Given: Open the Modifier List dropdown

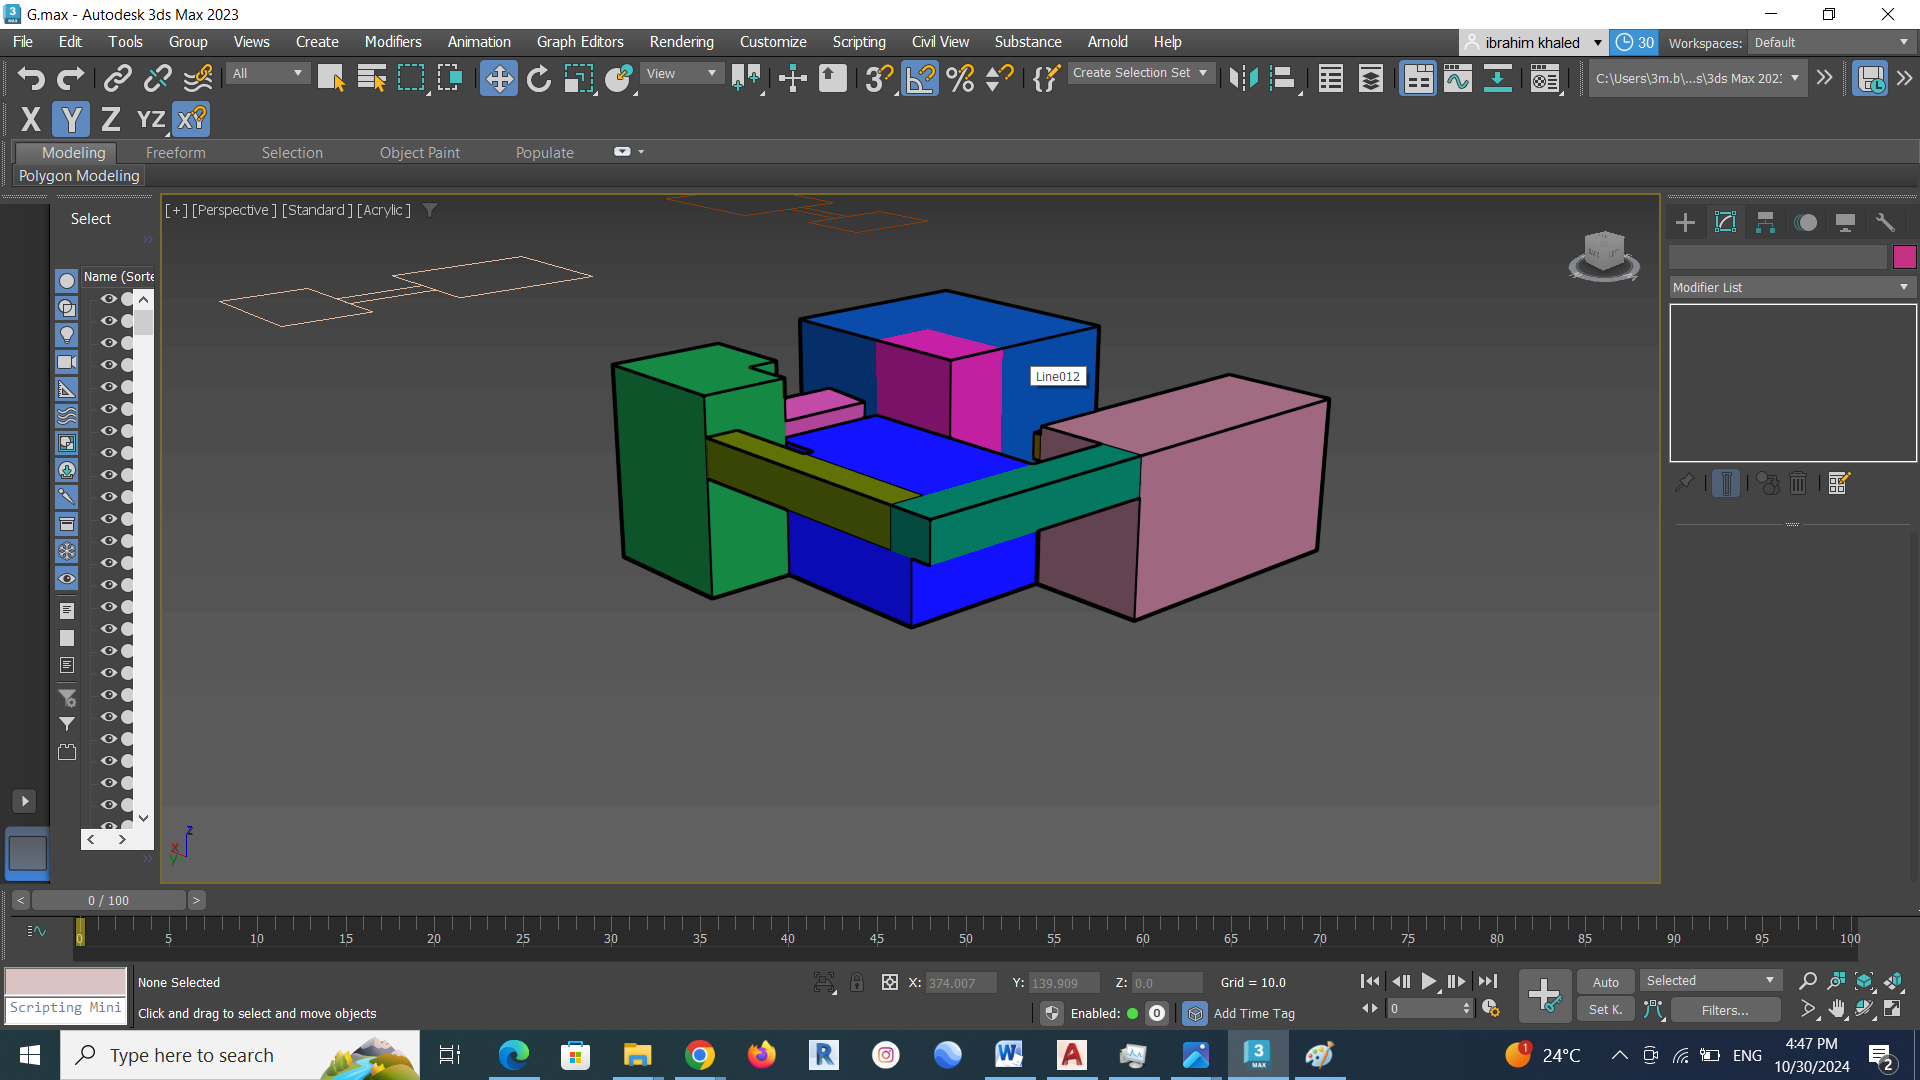Looking at the screenshot, I should pyautogui.click(x=1792, y=287).
